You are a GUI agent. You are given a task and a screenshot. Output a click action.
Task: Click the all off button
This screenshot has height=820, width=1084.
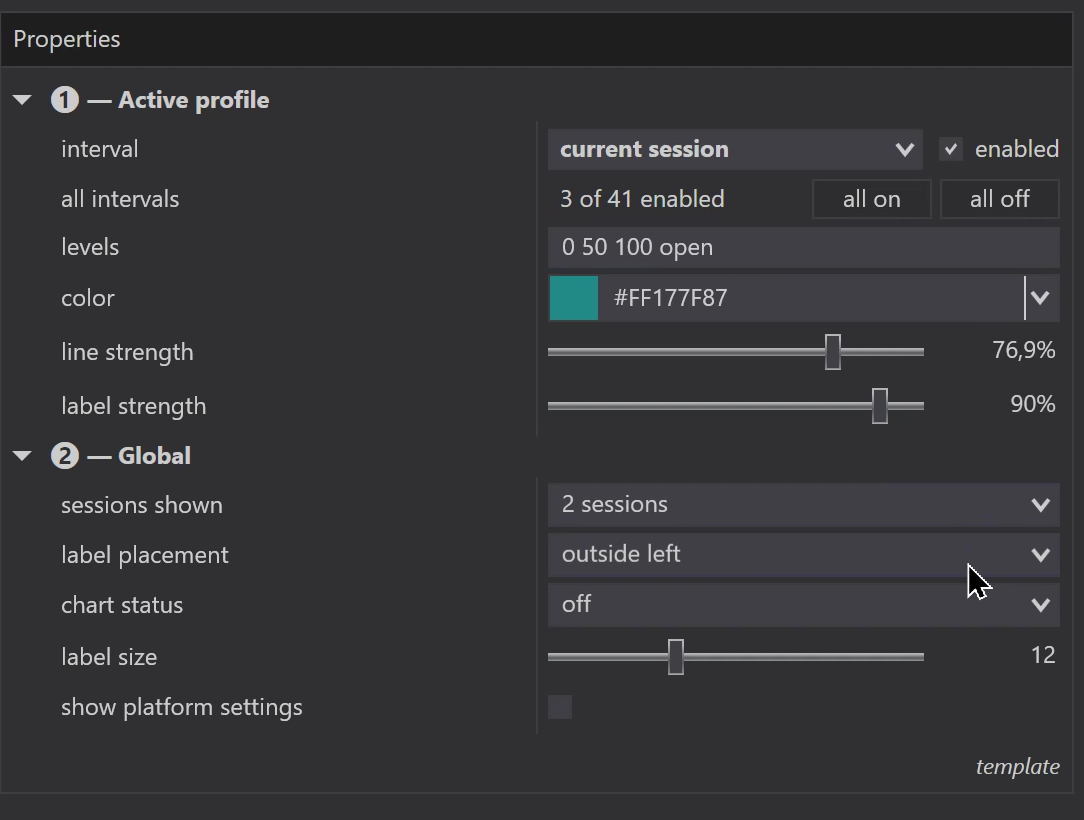click(1000, 199)
